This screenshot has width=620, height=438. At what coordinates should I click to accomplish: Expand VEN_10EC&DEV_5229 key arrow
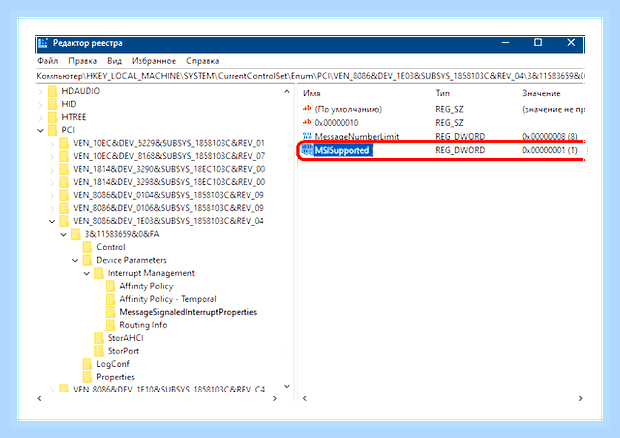point(52,143)
